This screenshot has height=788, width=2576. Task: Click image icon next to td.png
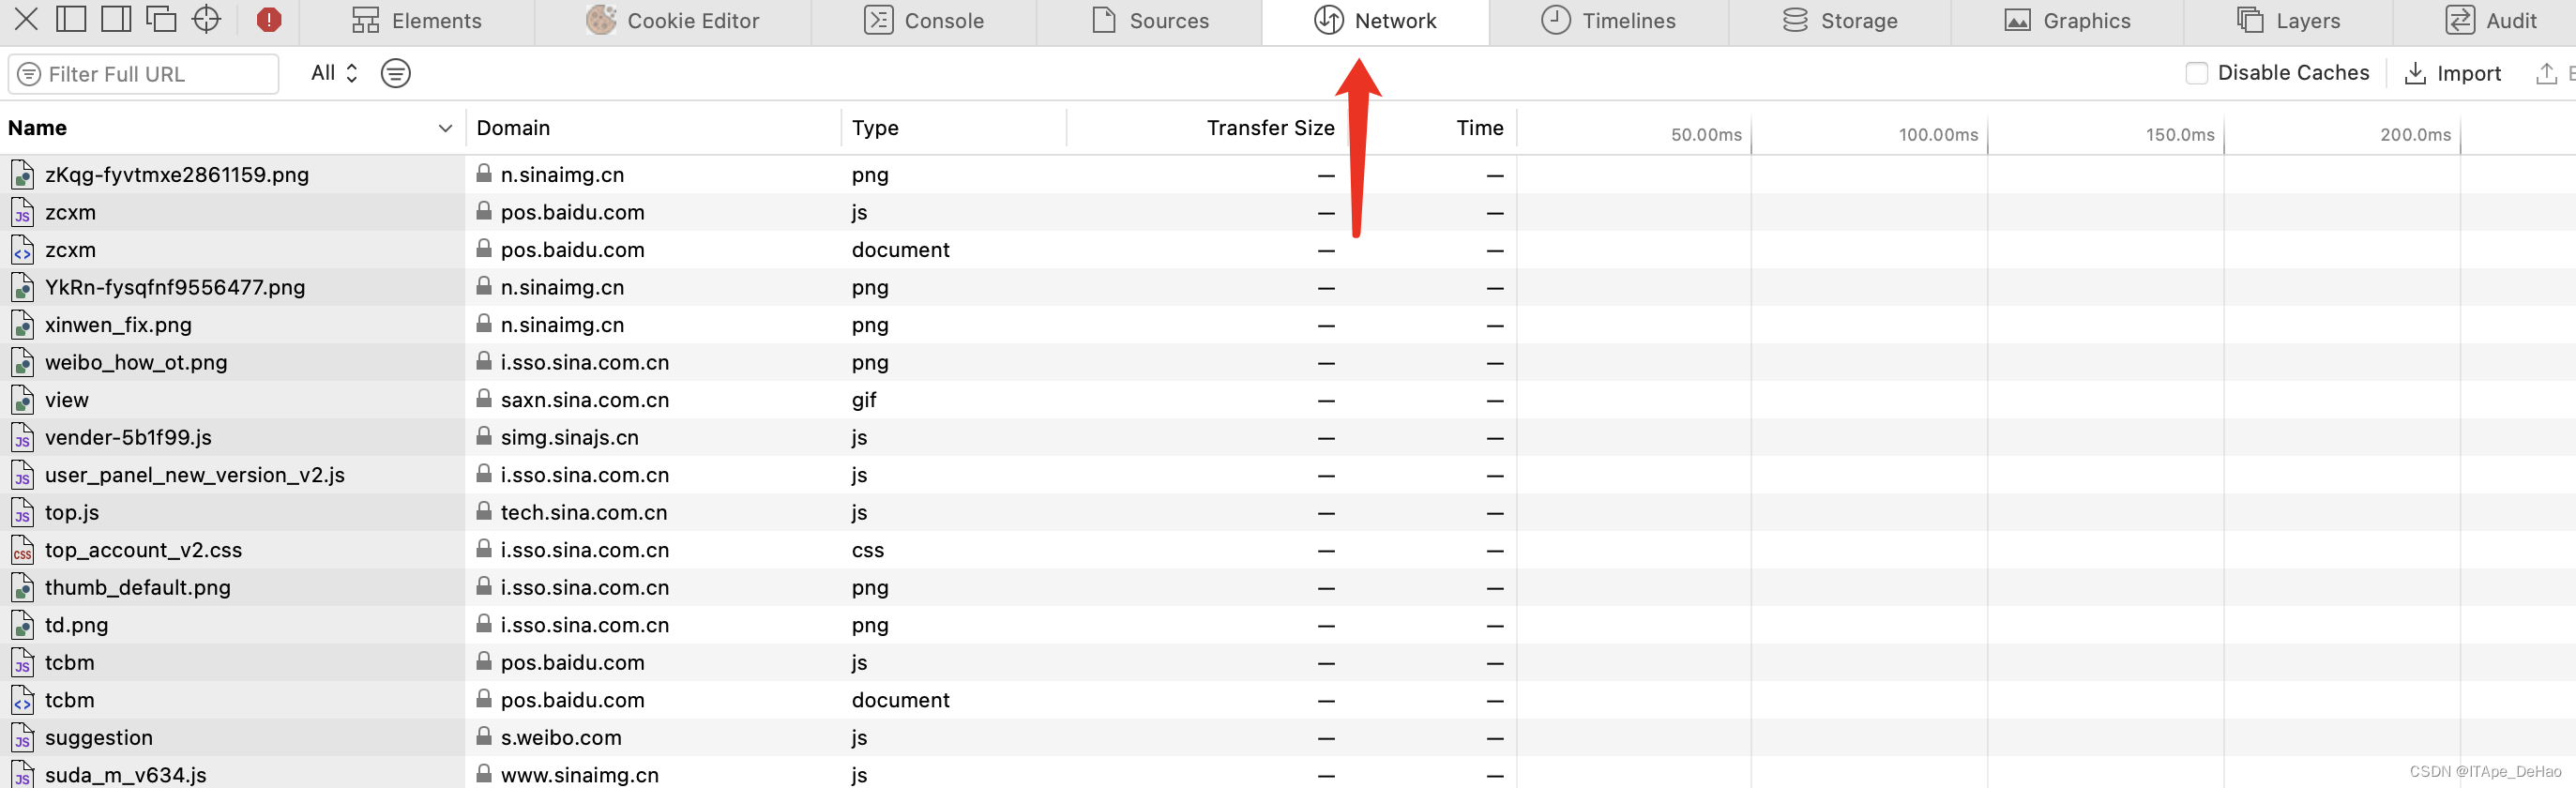tap(22, 625)
